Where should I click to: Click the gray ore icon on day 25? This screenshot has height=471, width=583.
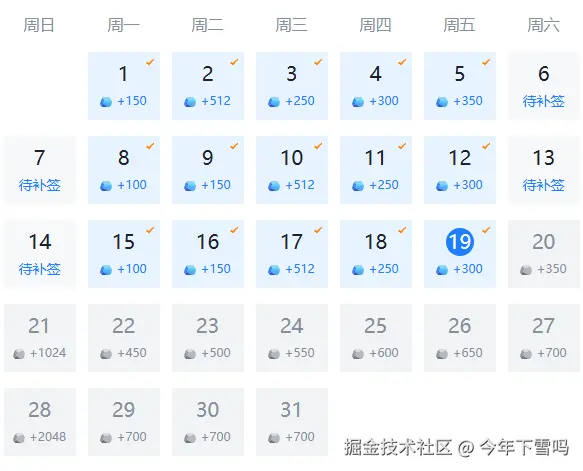tap(358, 354)
